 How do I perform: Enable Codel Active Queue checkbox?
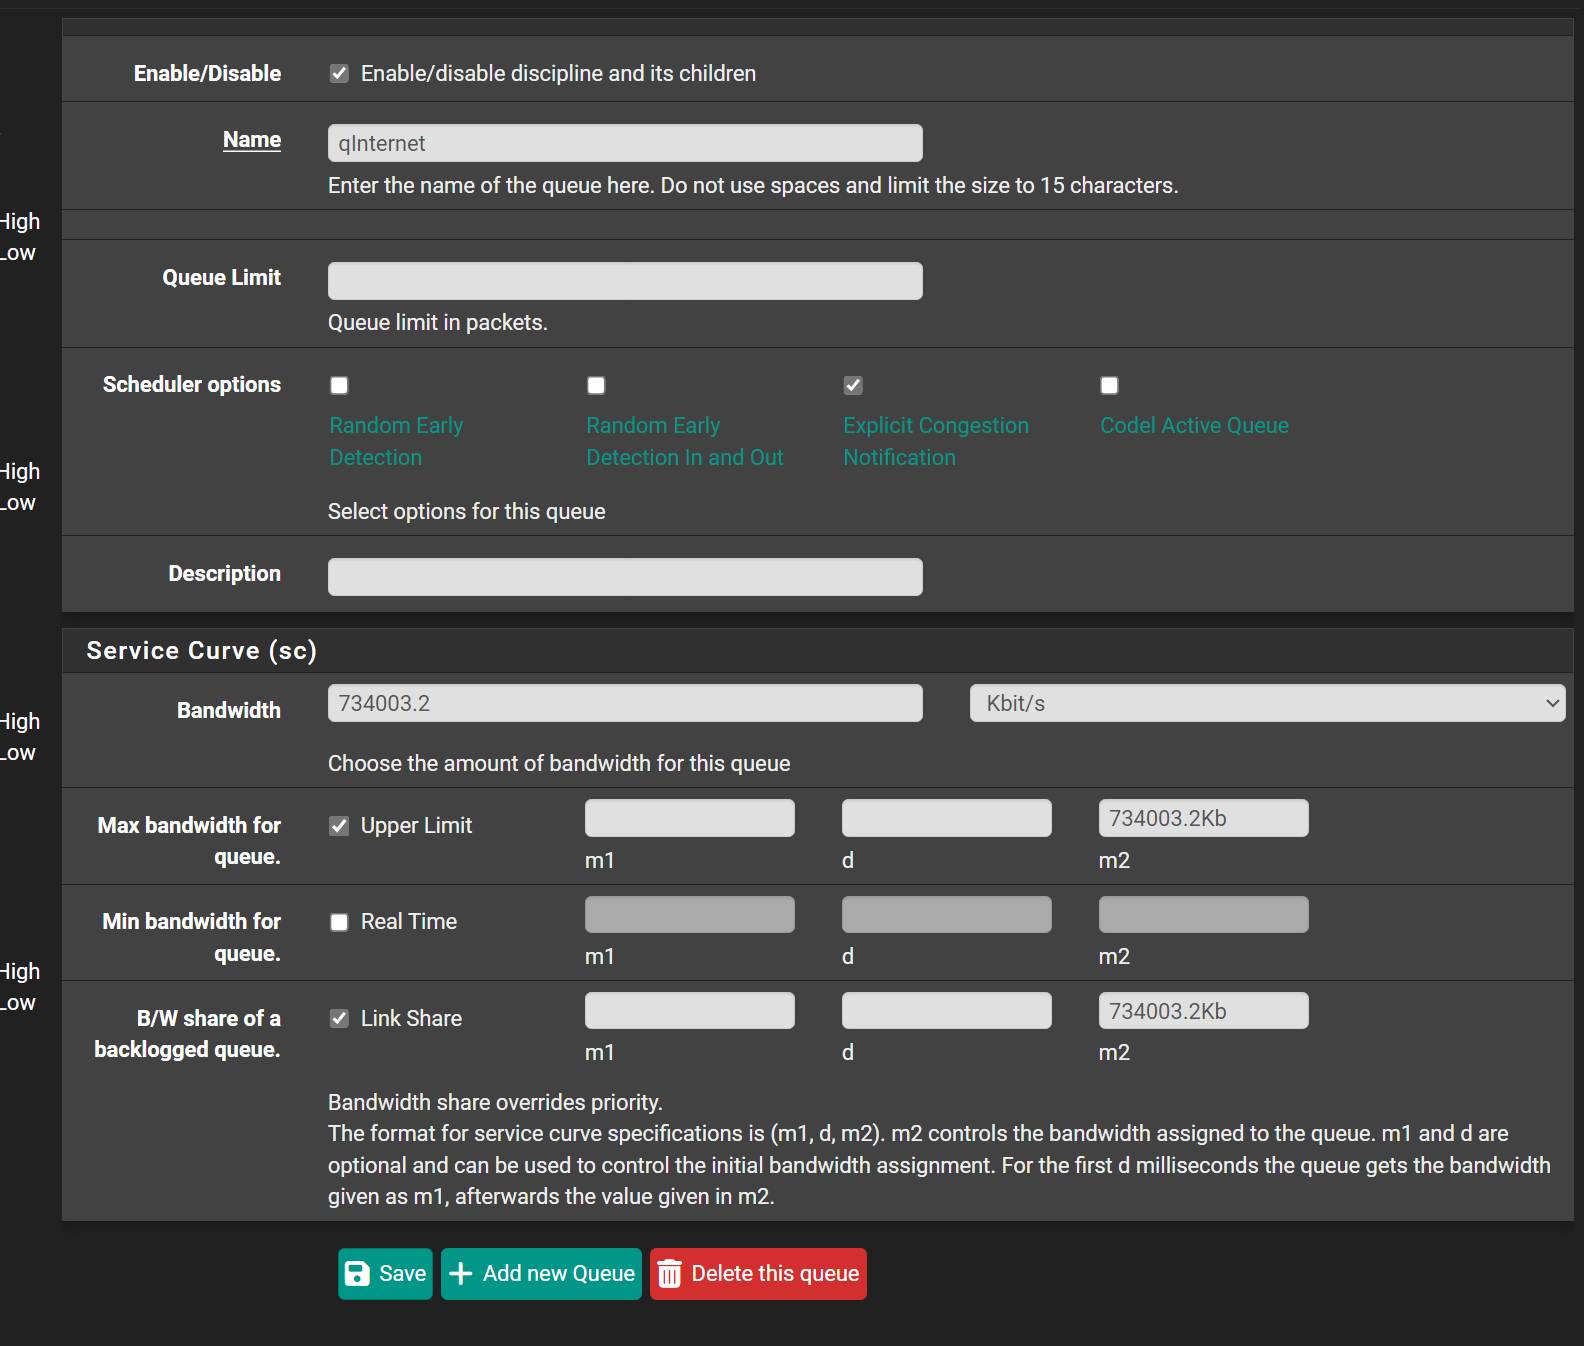click(x=1109, y=385)
